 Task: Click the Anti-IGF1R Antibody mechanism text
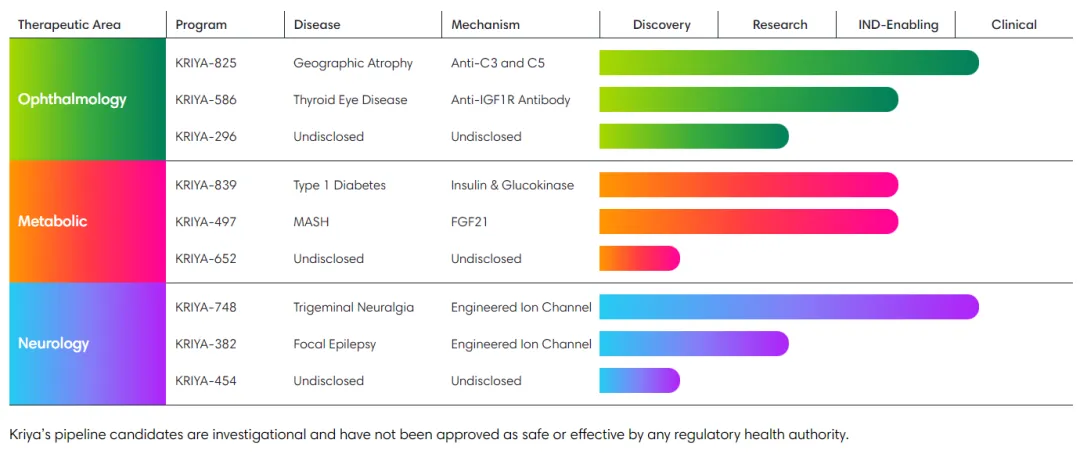click(510, 100)
